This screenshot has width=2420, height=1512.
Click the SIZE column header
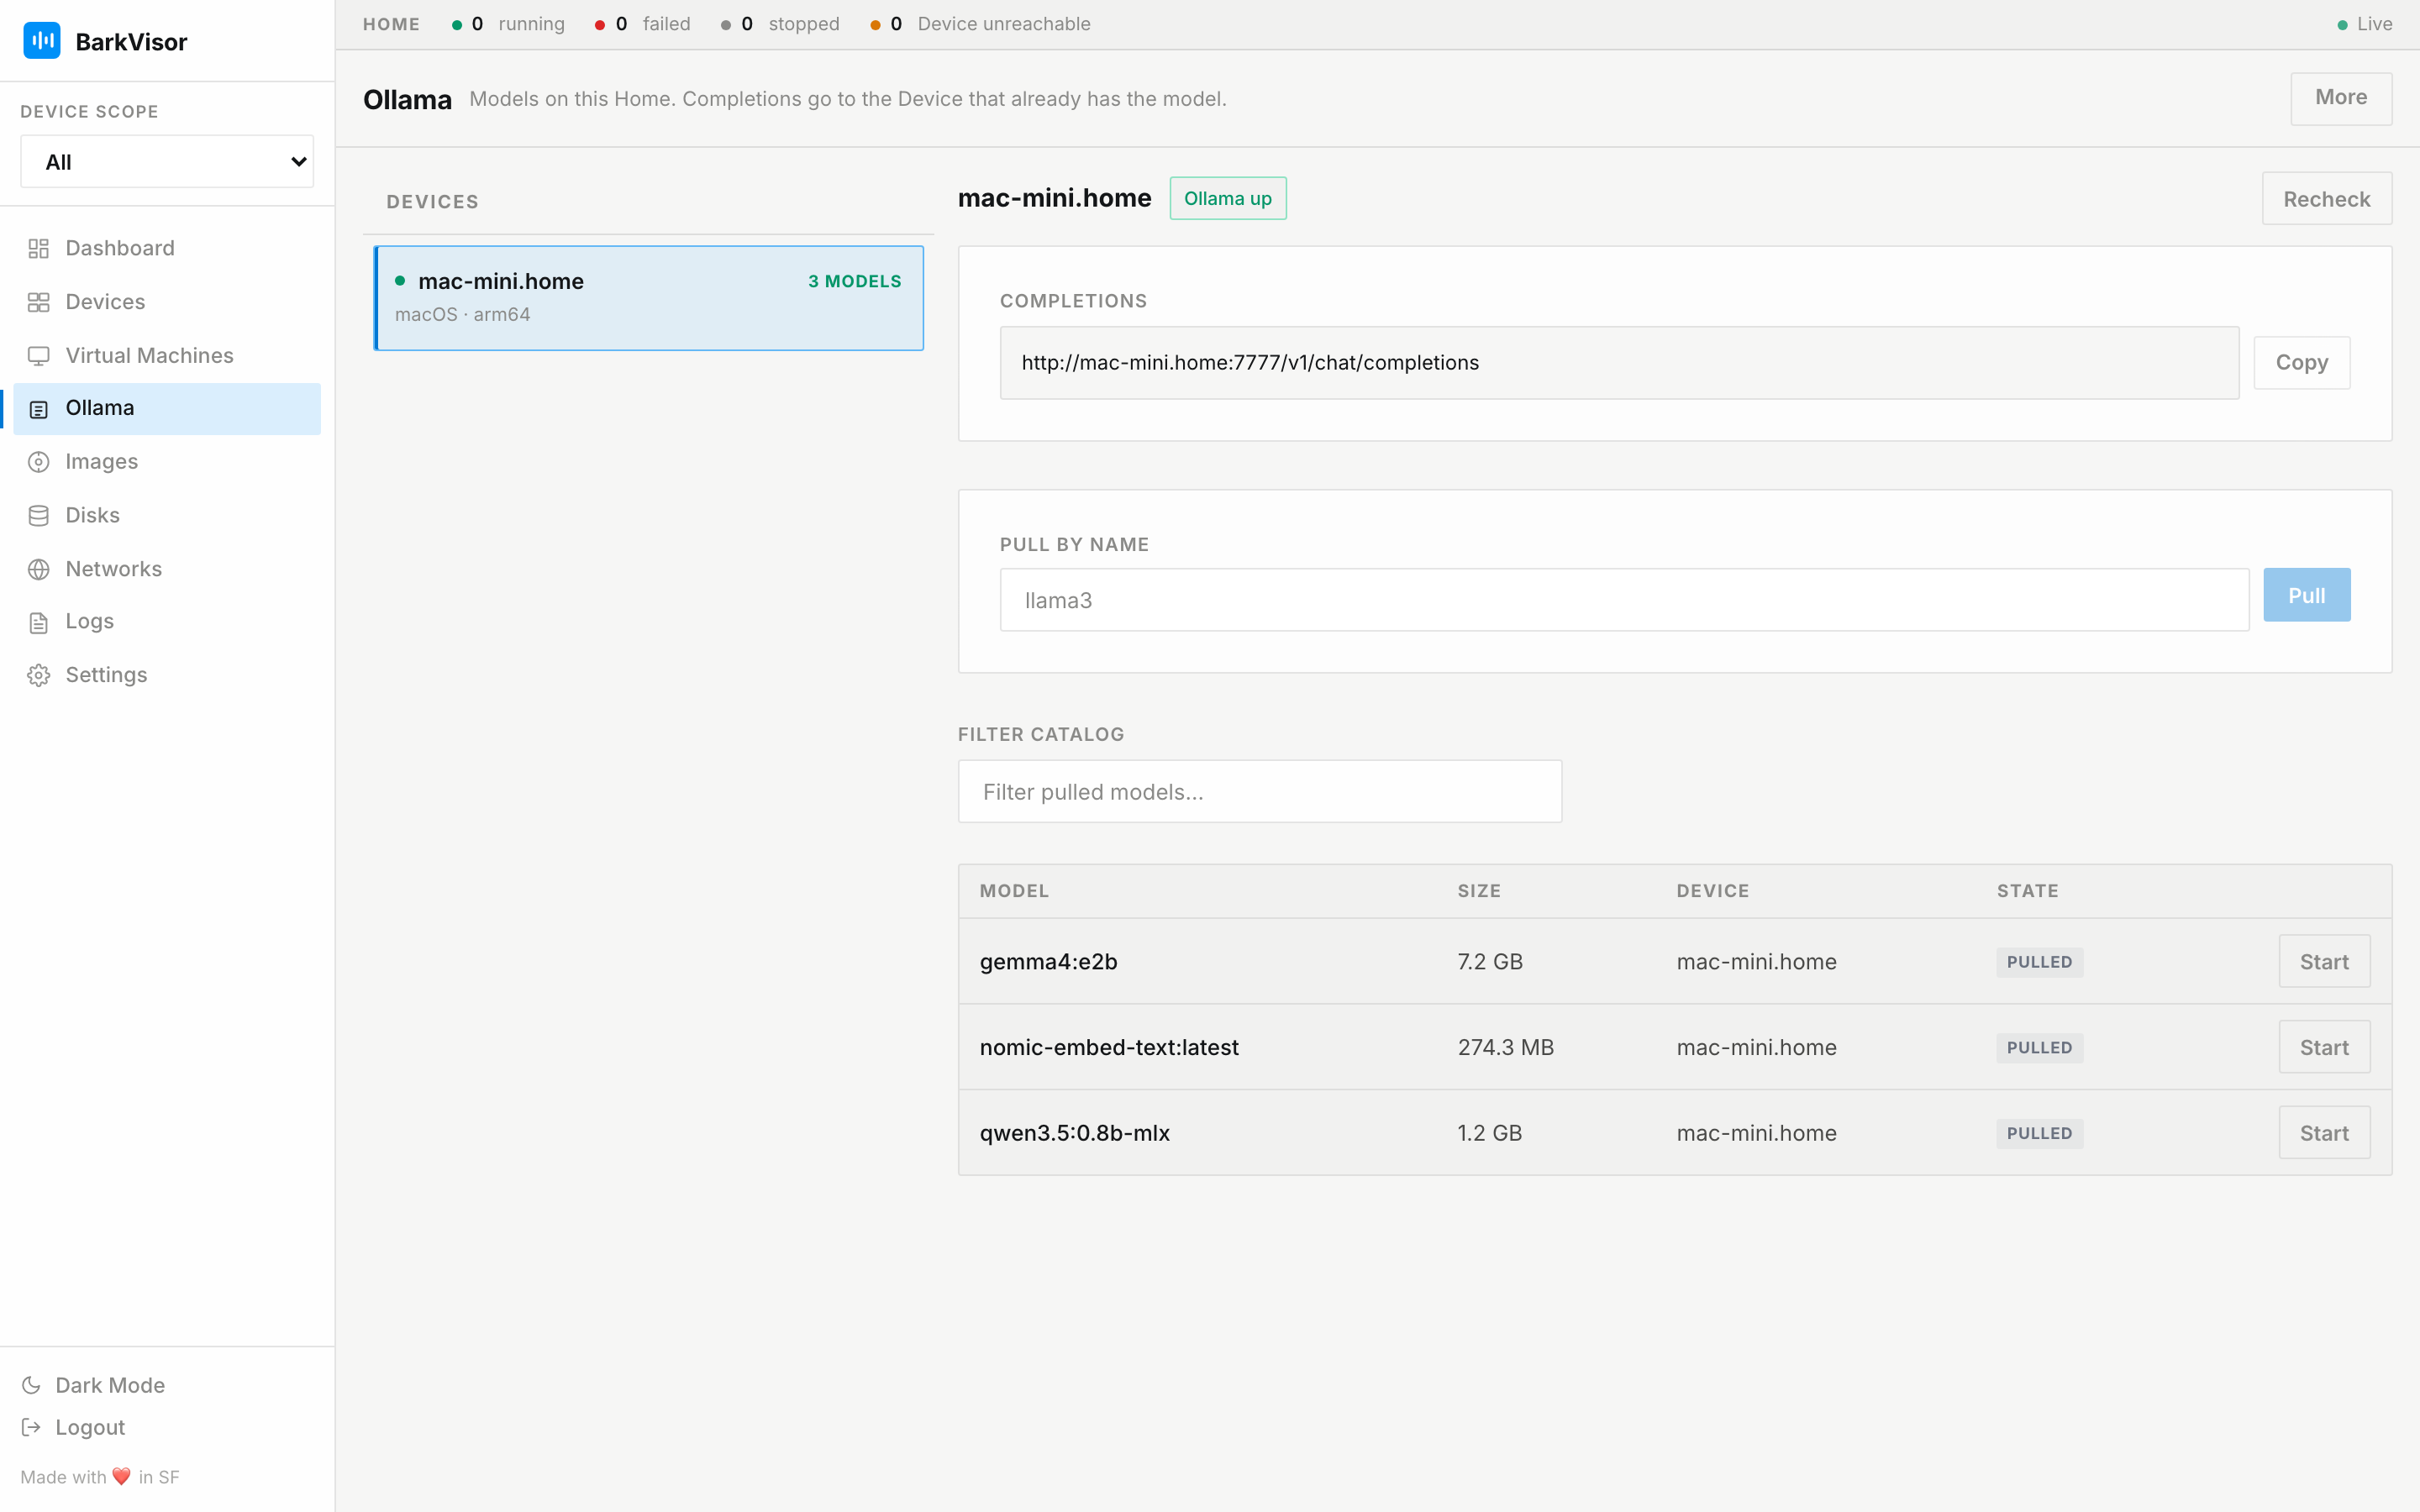[x=1479, y=891]
